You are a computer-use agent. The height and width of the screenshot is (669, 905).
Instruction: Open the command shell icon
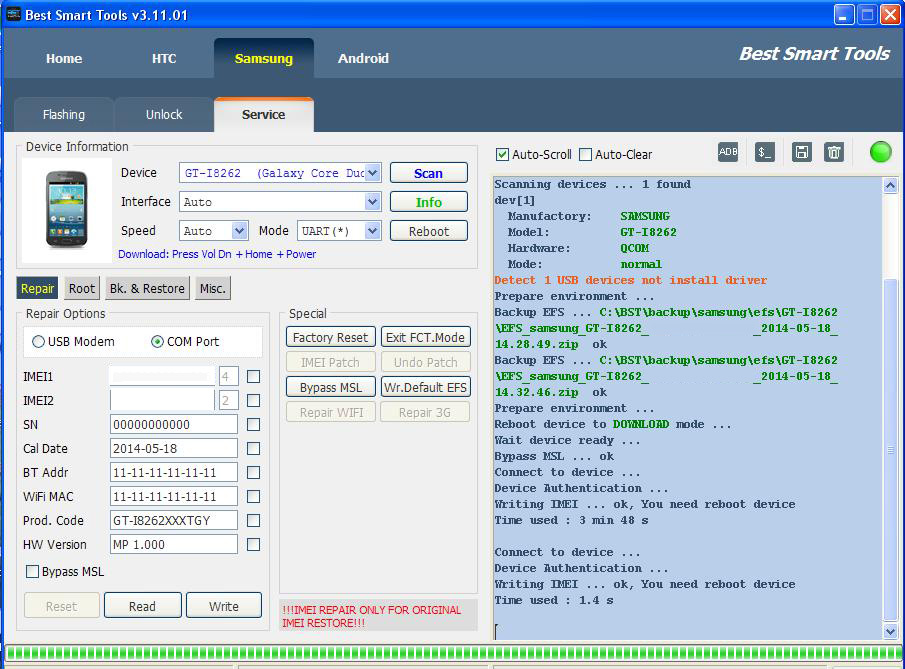[x=765, y=152]
